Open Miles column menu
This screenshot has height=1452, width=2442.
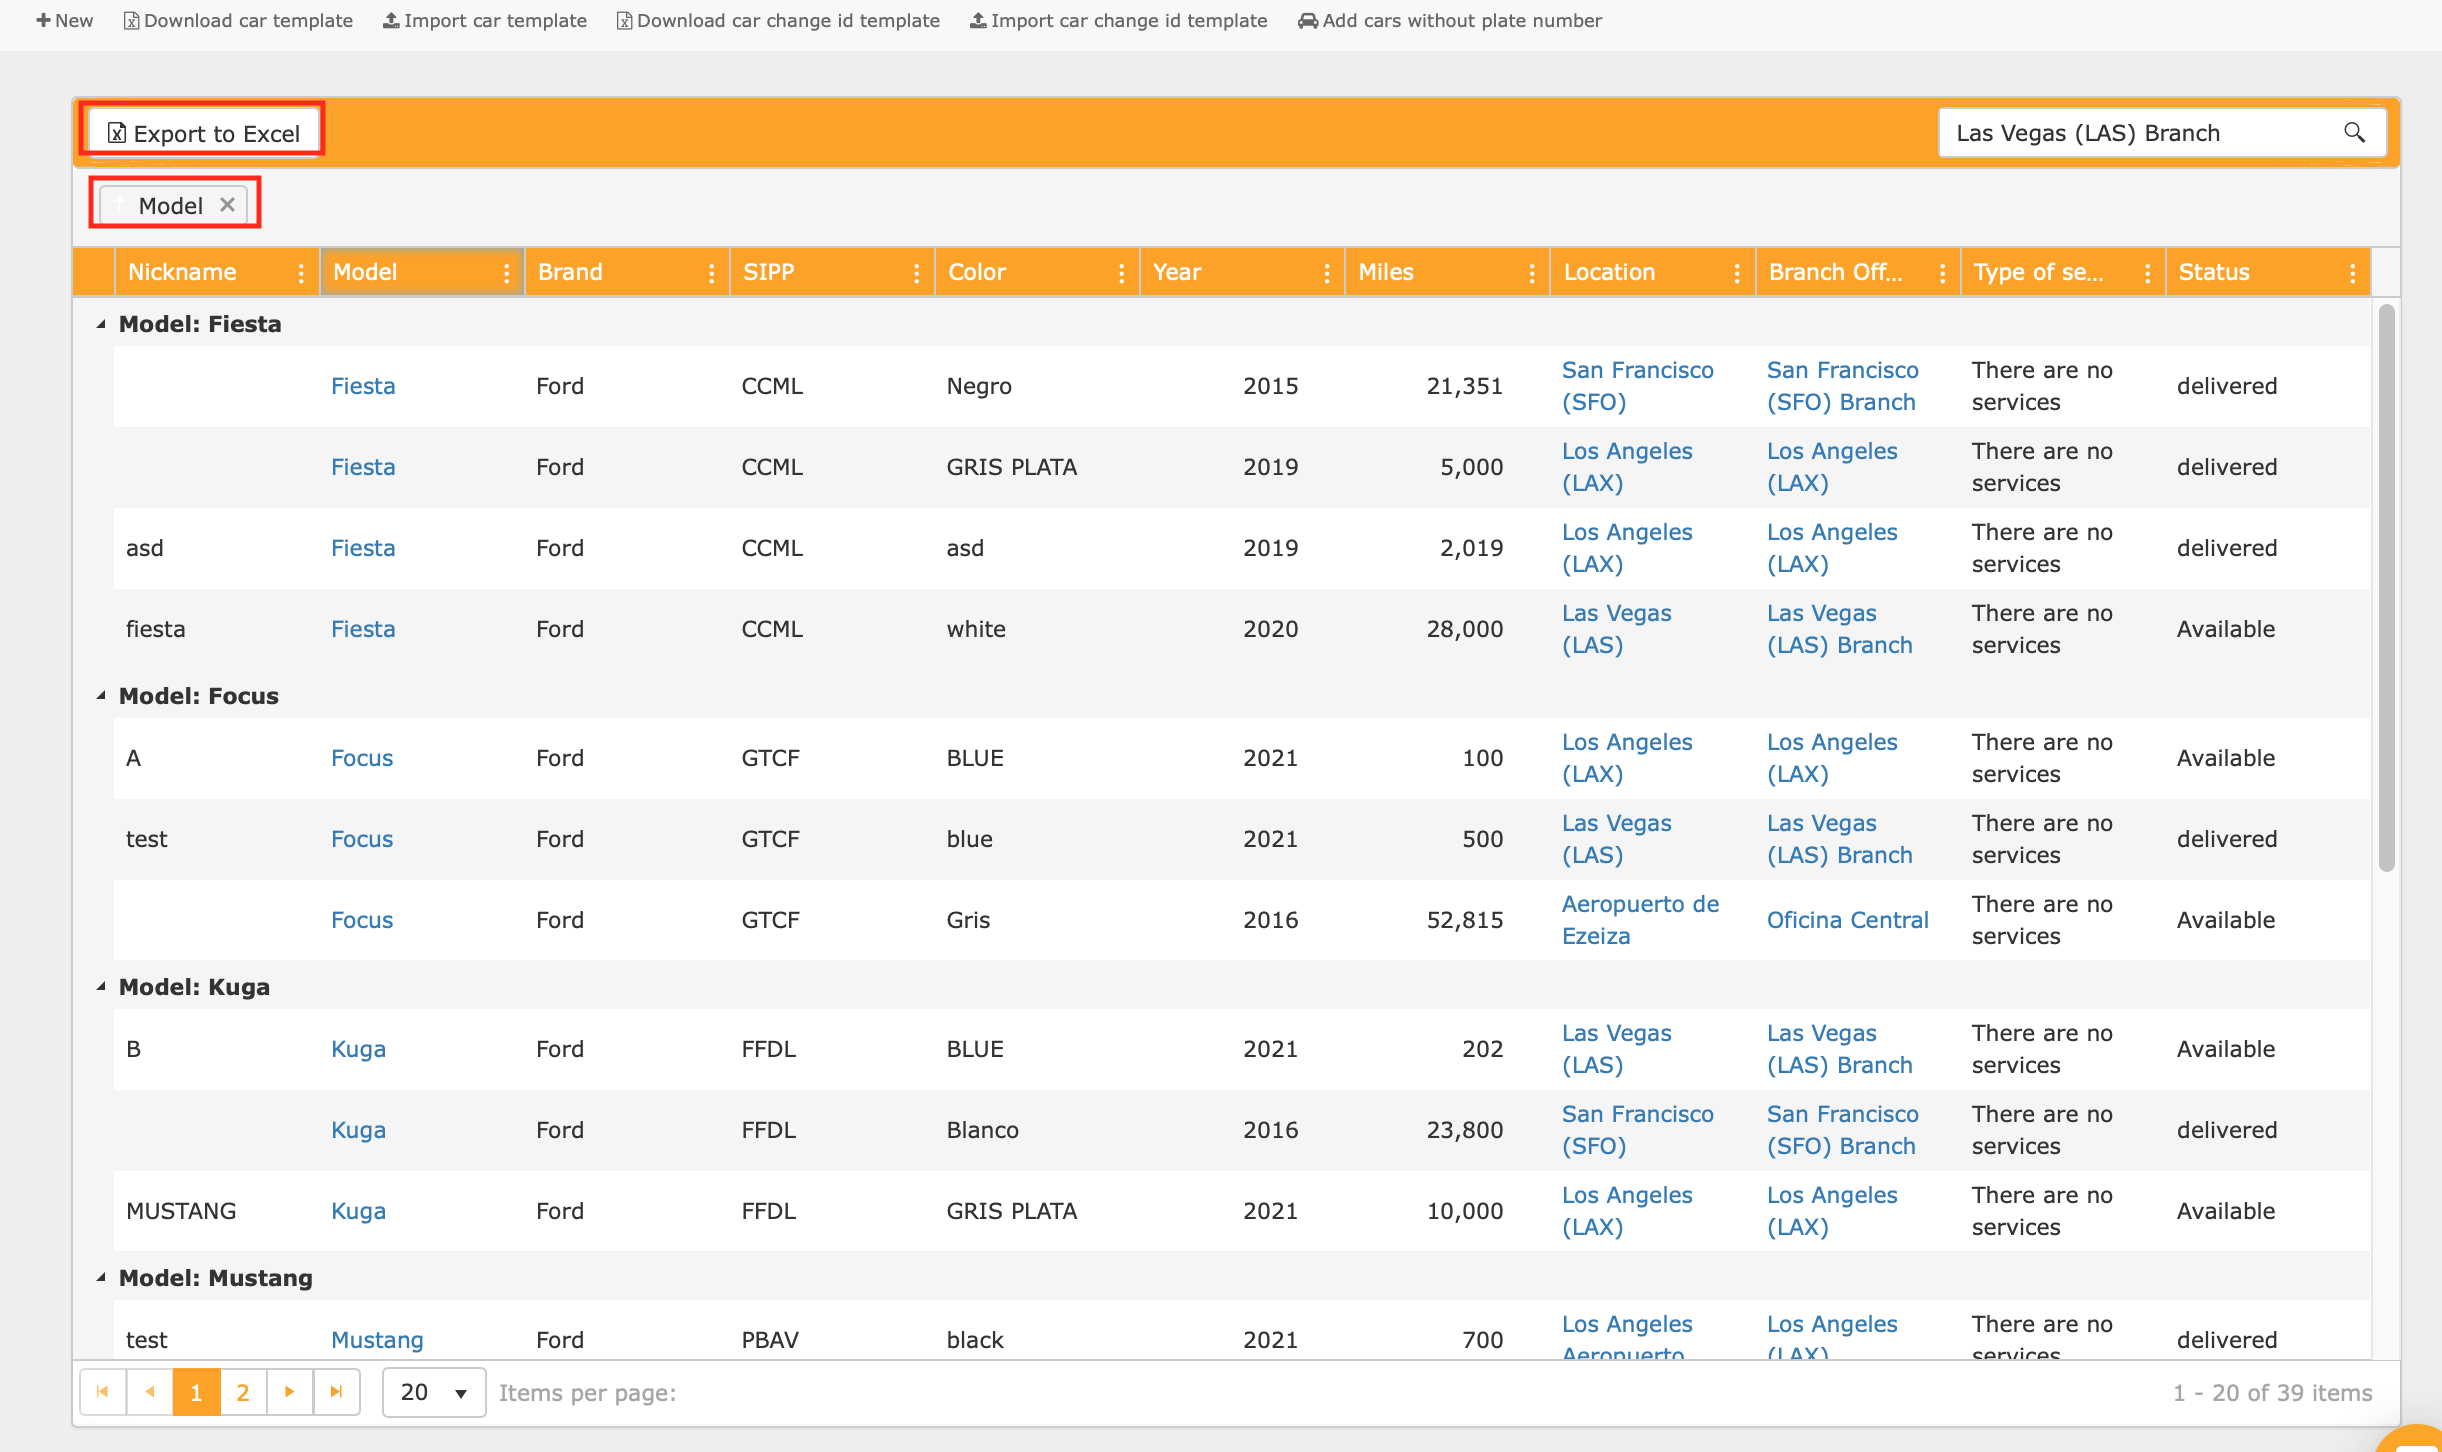click(x=1531, y=272)
